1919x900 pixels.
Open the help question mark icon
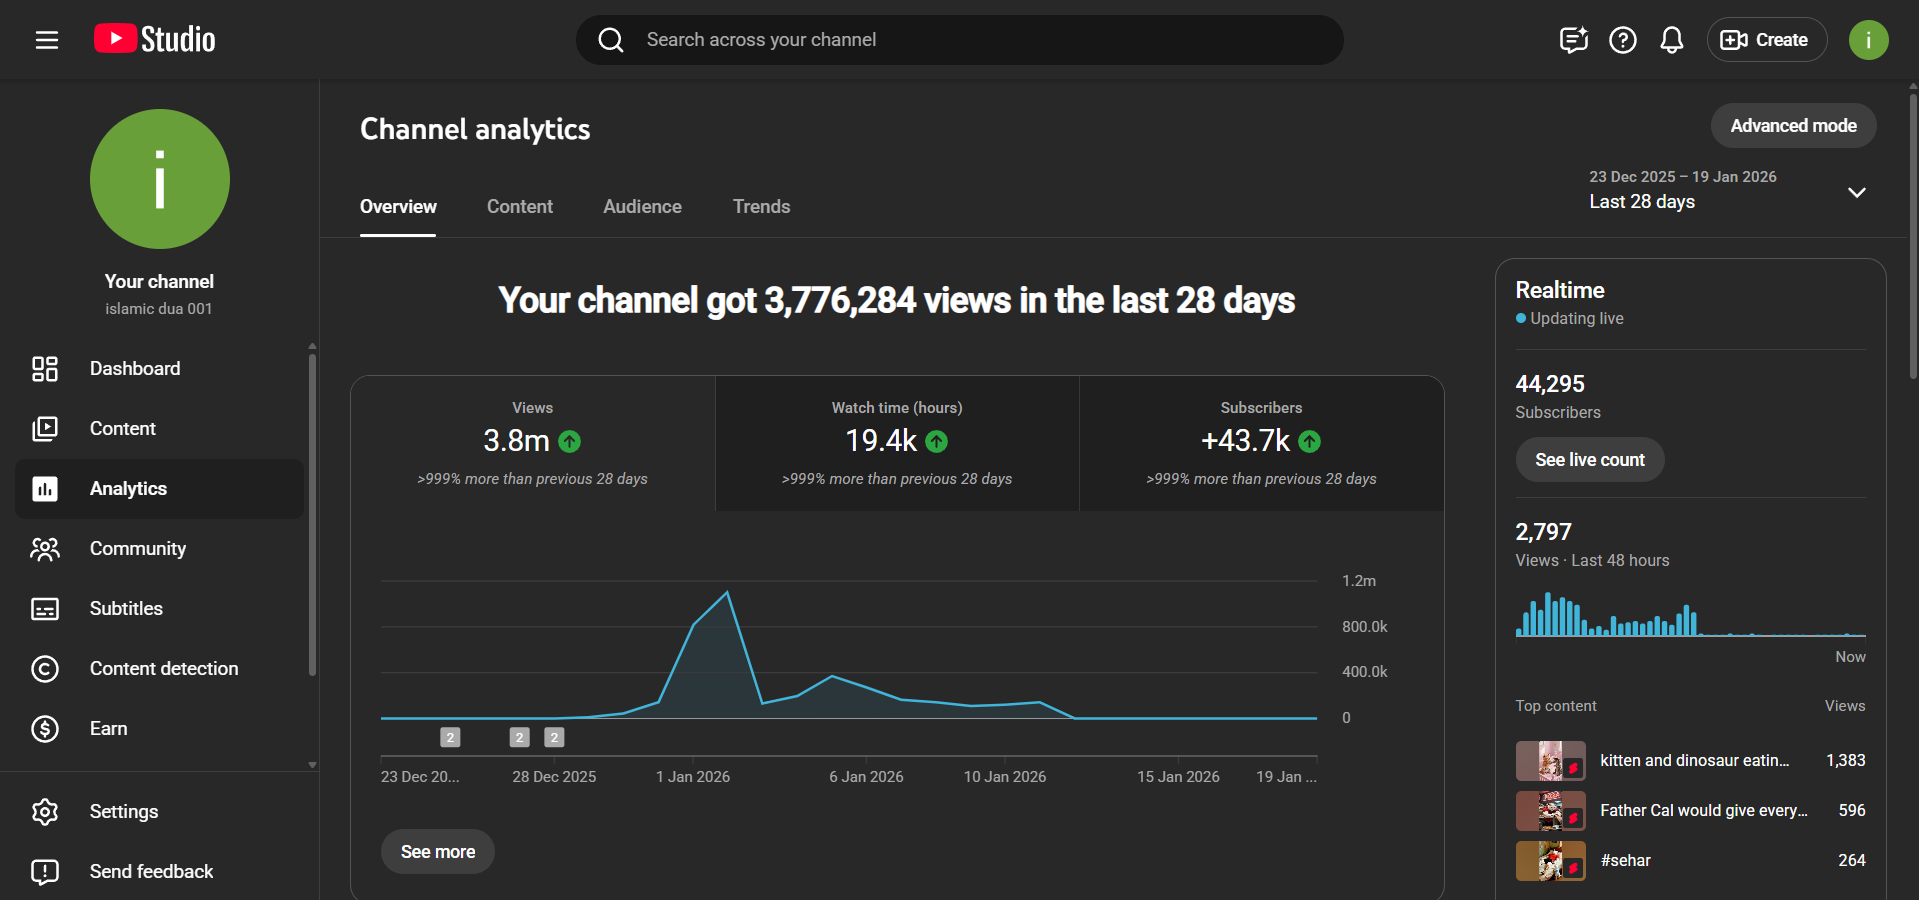tap(1622, 40)
